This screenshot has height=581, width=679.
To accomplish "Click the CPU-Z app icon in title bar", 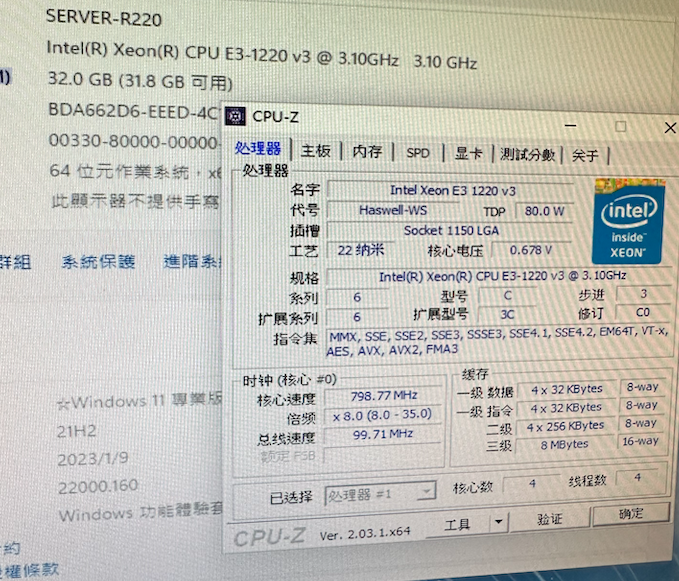I will click(x=235, y=116).
